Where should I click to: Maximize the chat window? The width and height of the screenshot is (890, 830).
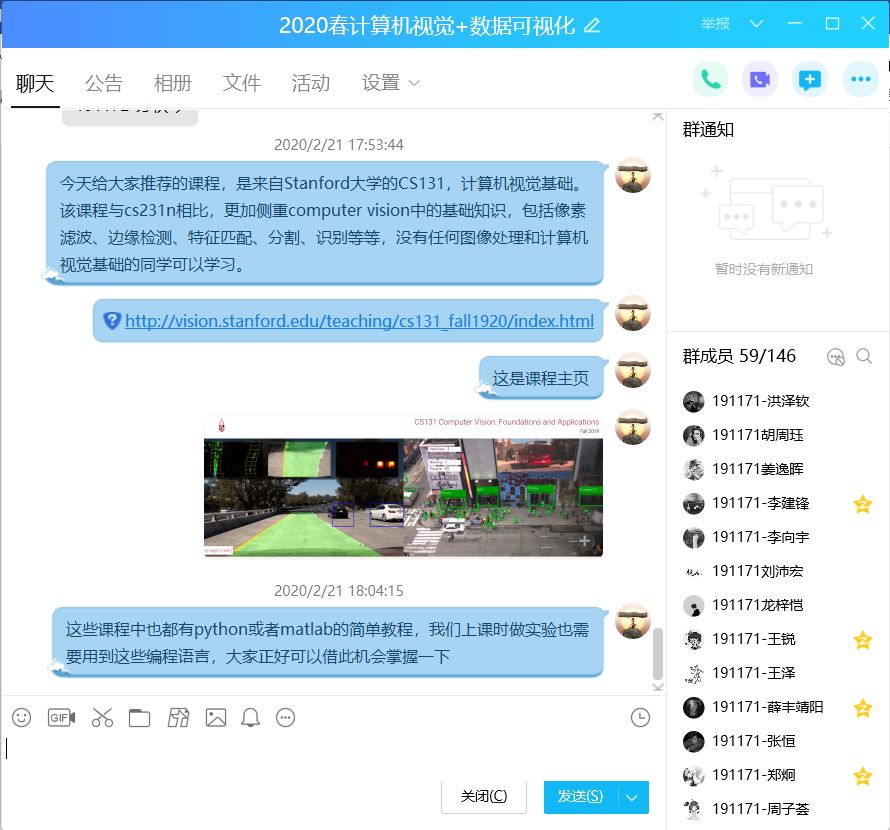click(x=832, y=23)
